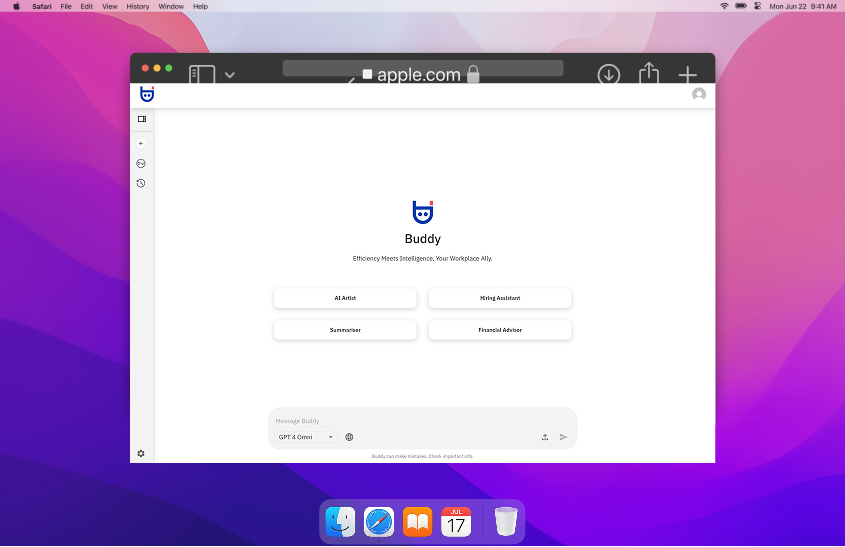This screenshot has height=547, width=845.
Task: Open Books from the Dock
Action: (418, 522)
